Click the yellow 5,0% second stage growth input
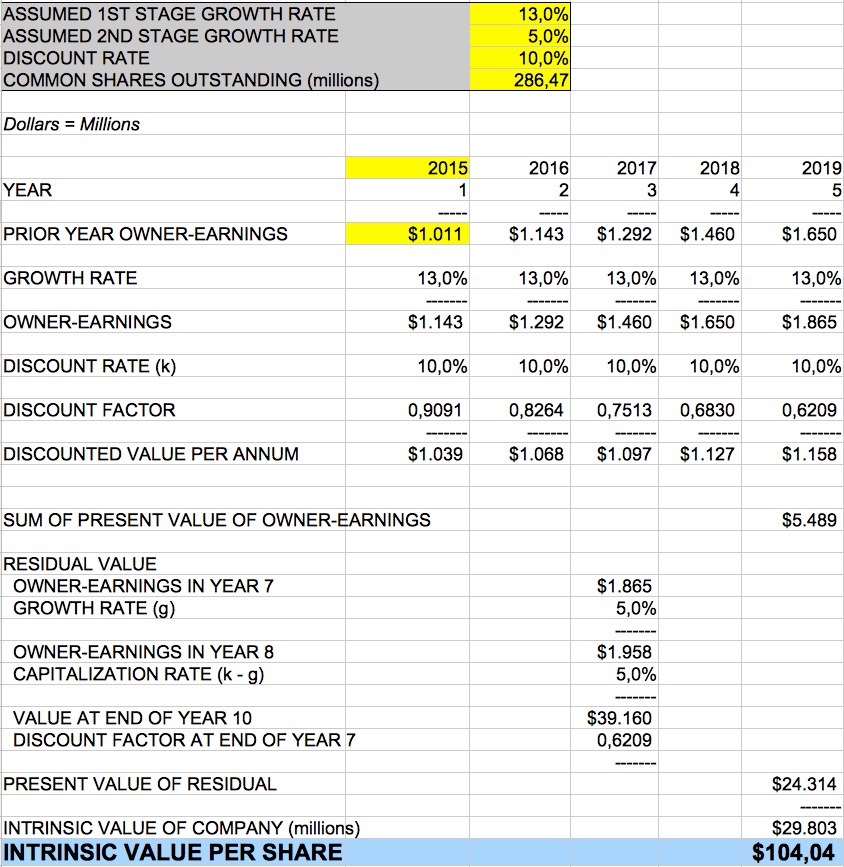This screenshot has height=867, width=844. coord(519,36)
